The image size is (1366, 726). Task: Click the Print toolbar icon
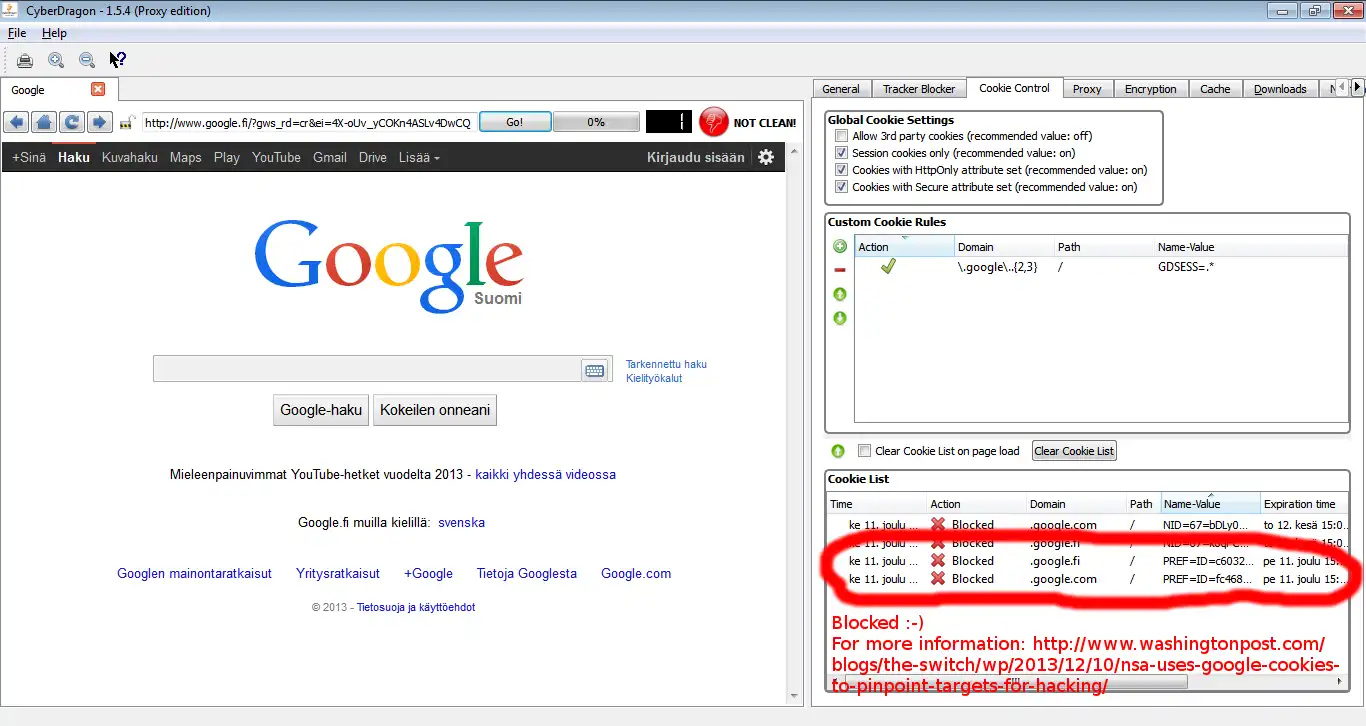coord(25,60)
